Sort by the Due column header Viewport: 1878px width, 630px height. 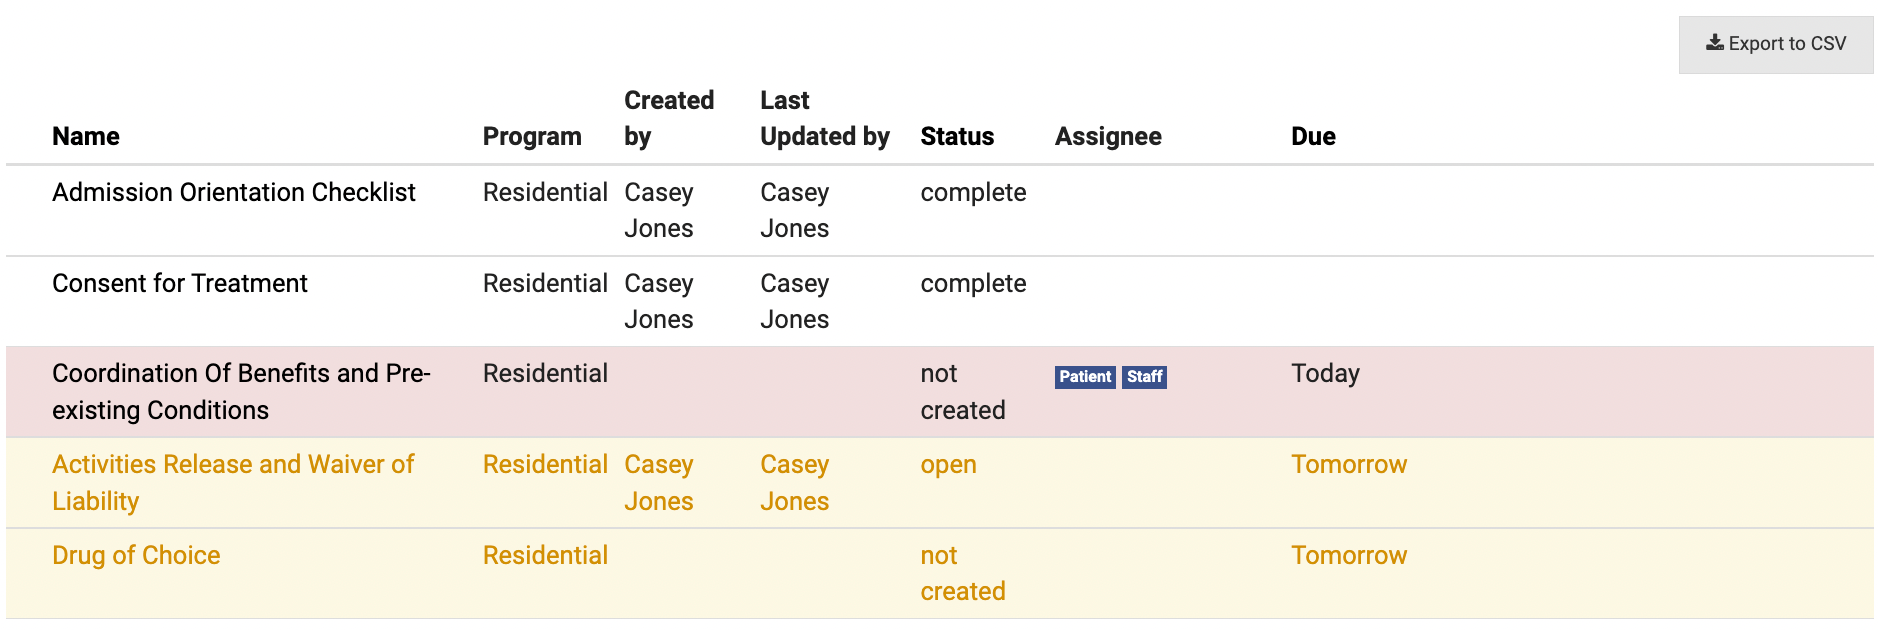pos(1312,137)
